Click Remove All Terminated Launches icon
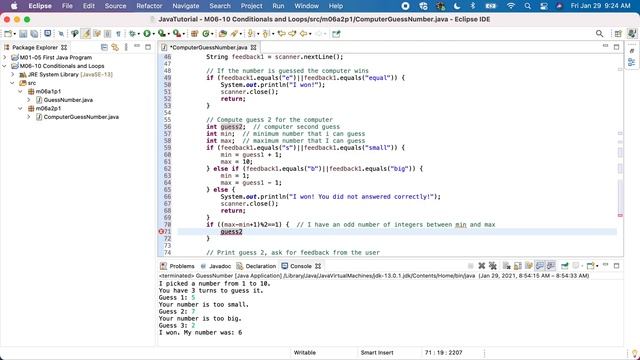The width and height of the screenshot is (640, 360). click(x=493, y=266)
